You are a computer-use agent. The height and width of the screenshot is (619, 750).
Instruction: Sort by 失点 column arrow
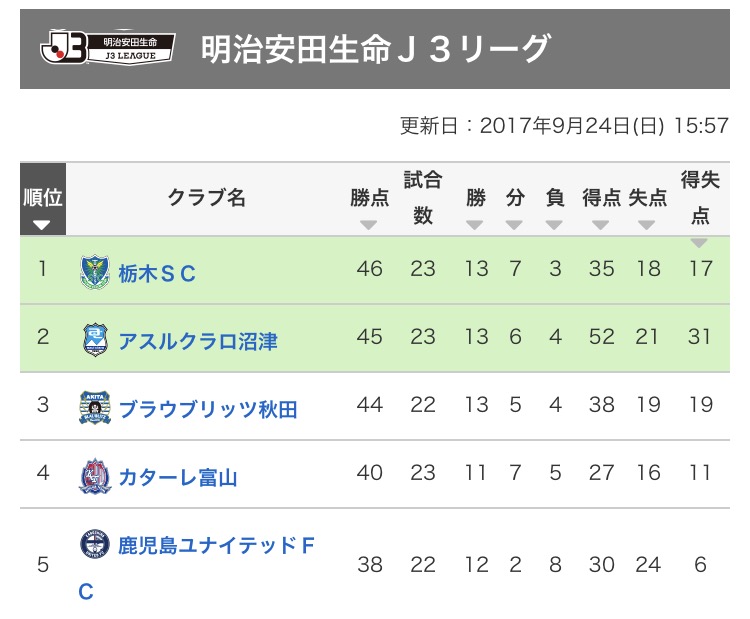tap(647, 225)
